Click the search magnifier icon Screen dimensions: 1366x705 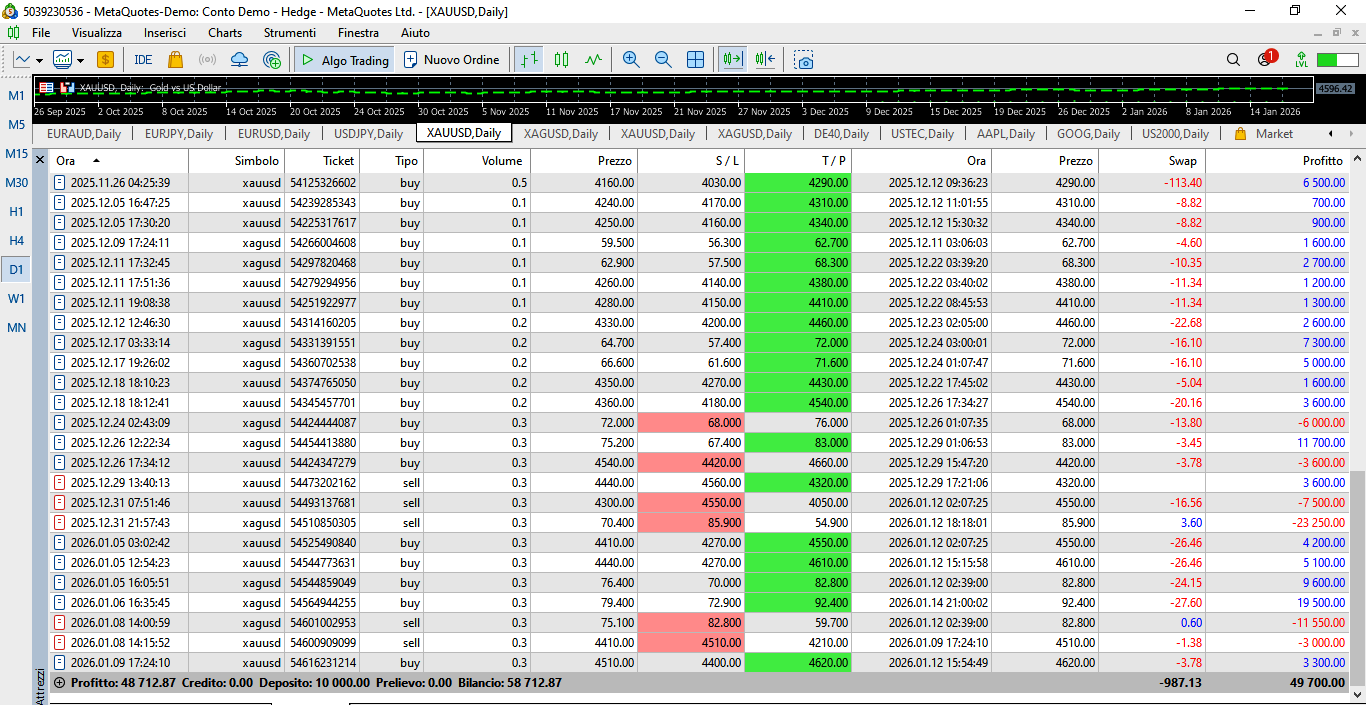point(1233,60)
